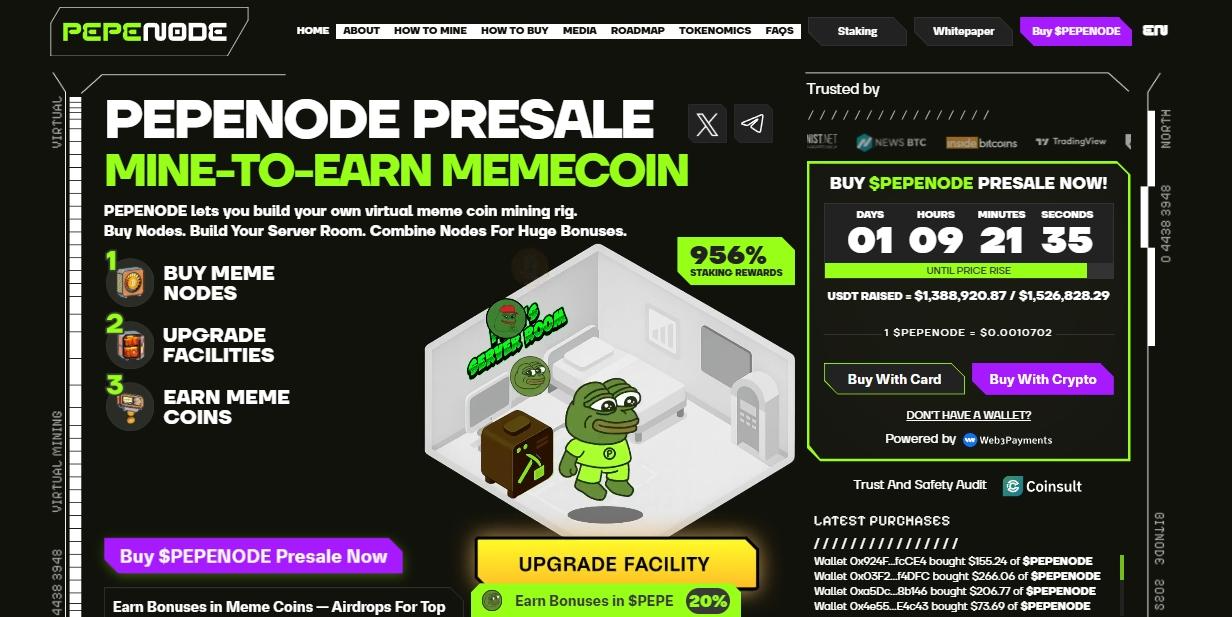Open the TOKENOMICS menu item
The height and width of the screenshot is (617, 1232).
pos(715,30)
